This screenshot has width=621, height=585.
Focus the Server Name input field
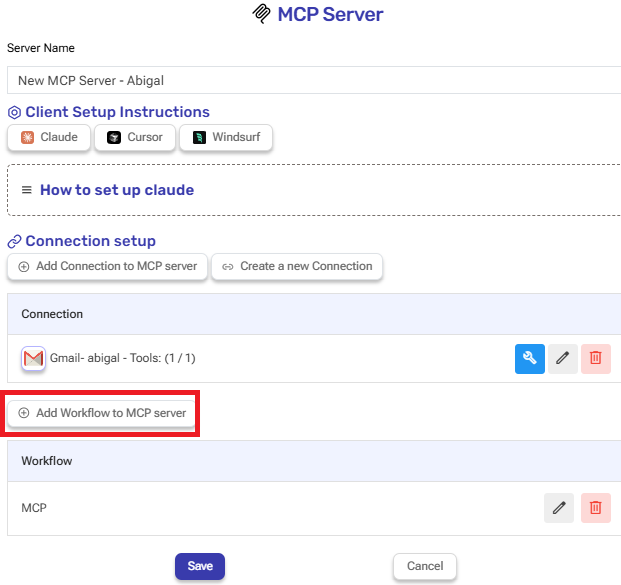[x=312, y=81]
